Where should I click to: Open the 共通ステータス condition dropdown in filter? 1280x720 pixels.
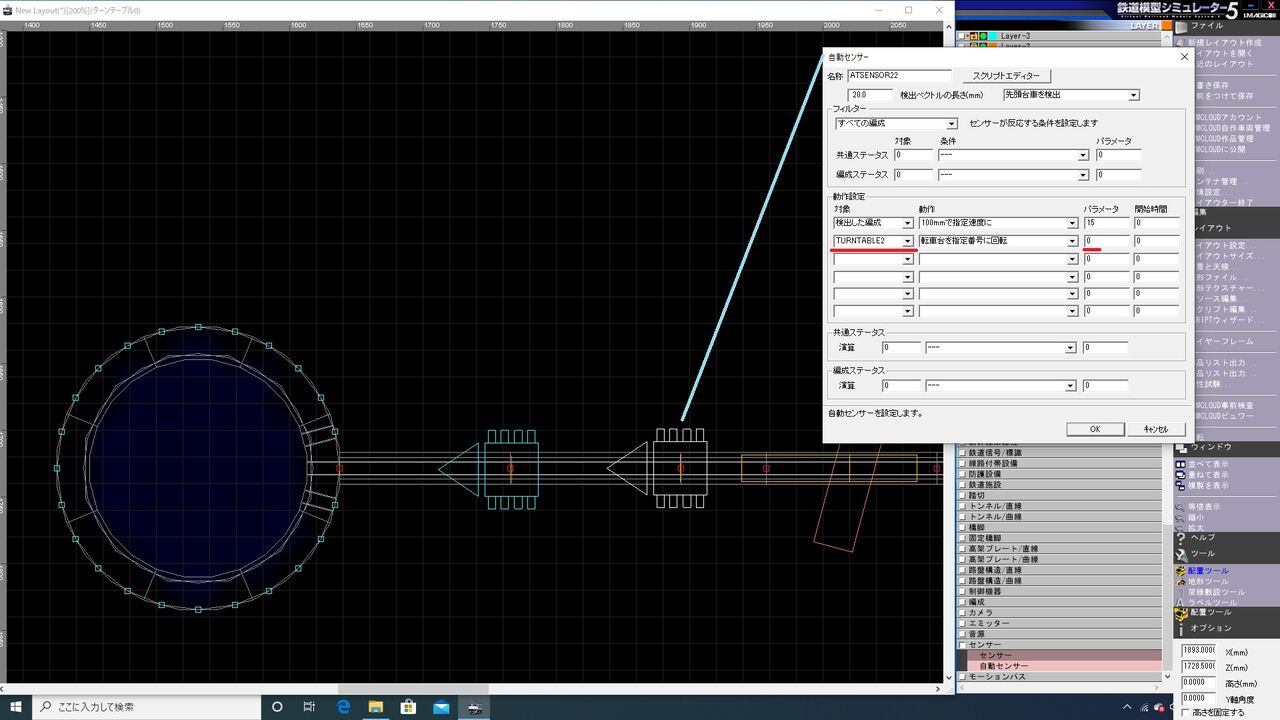pyautogui.click(x=1083, y=155)
